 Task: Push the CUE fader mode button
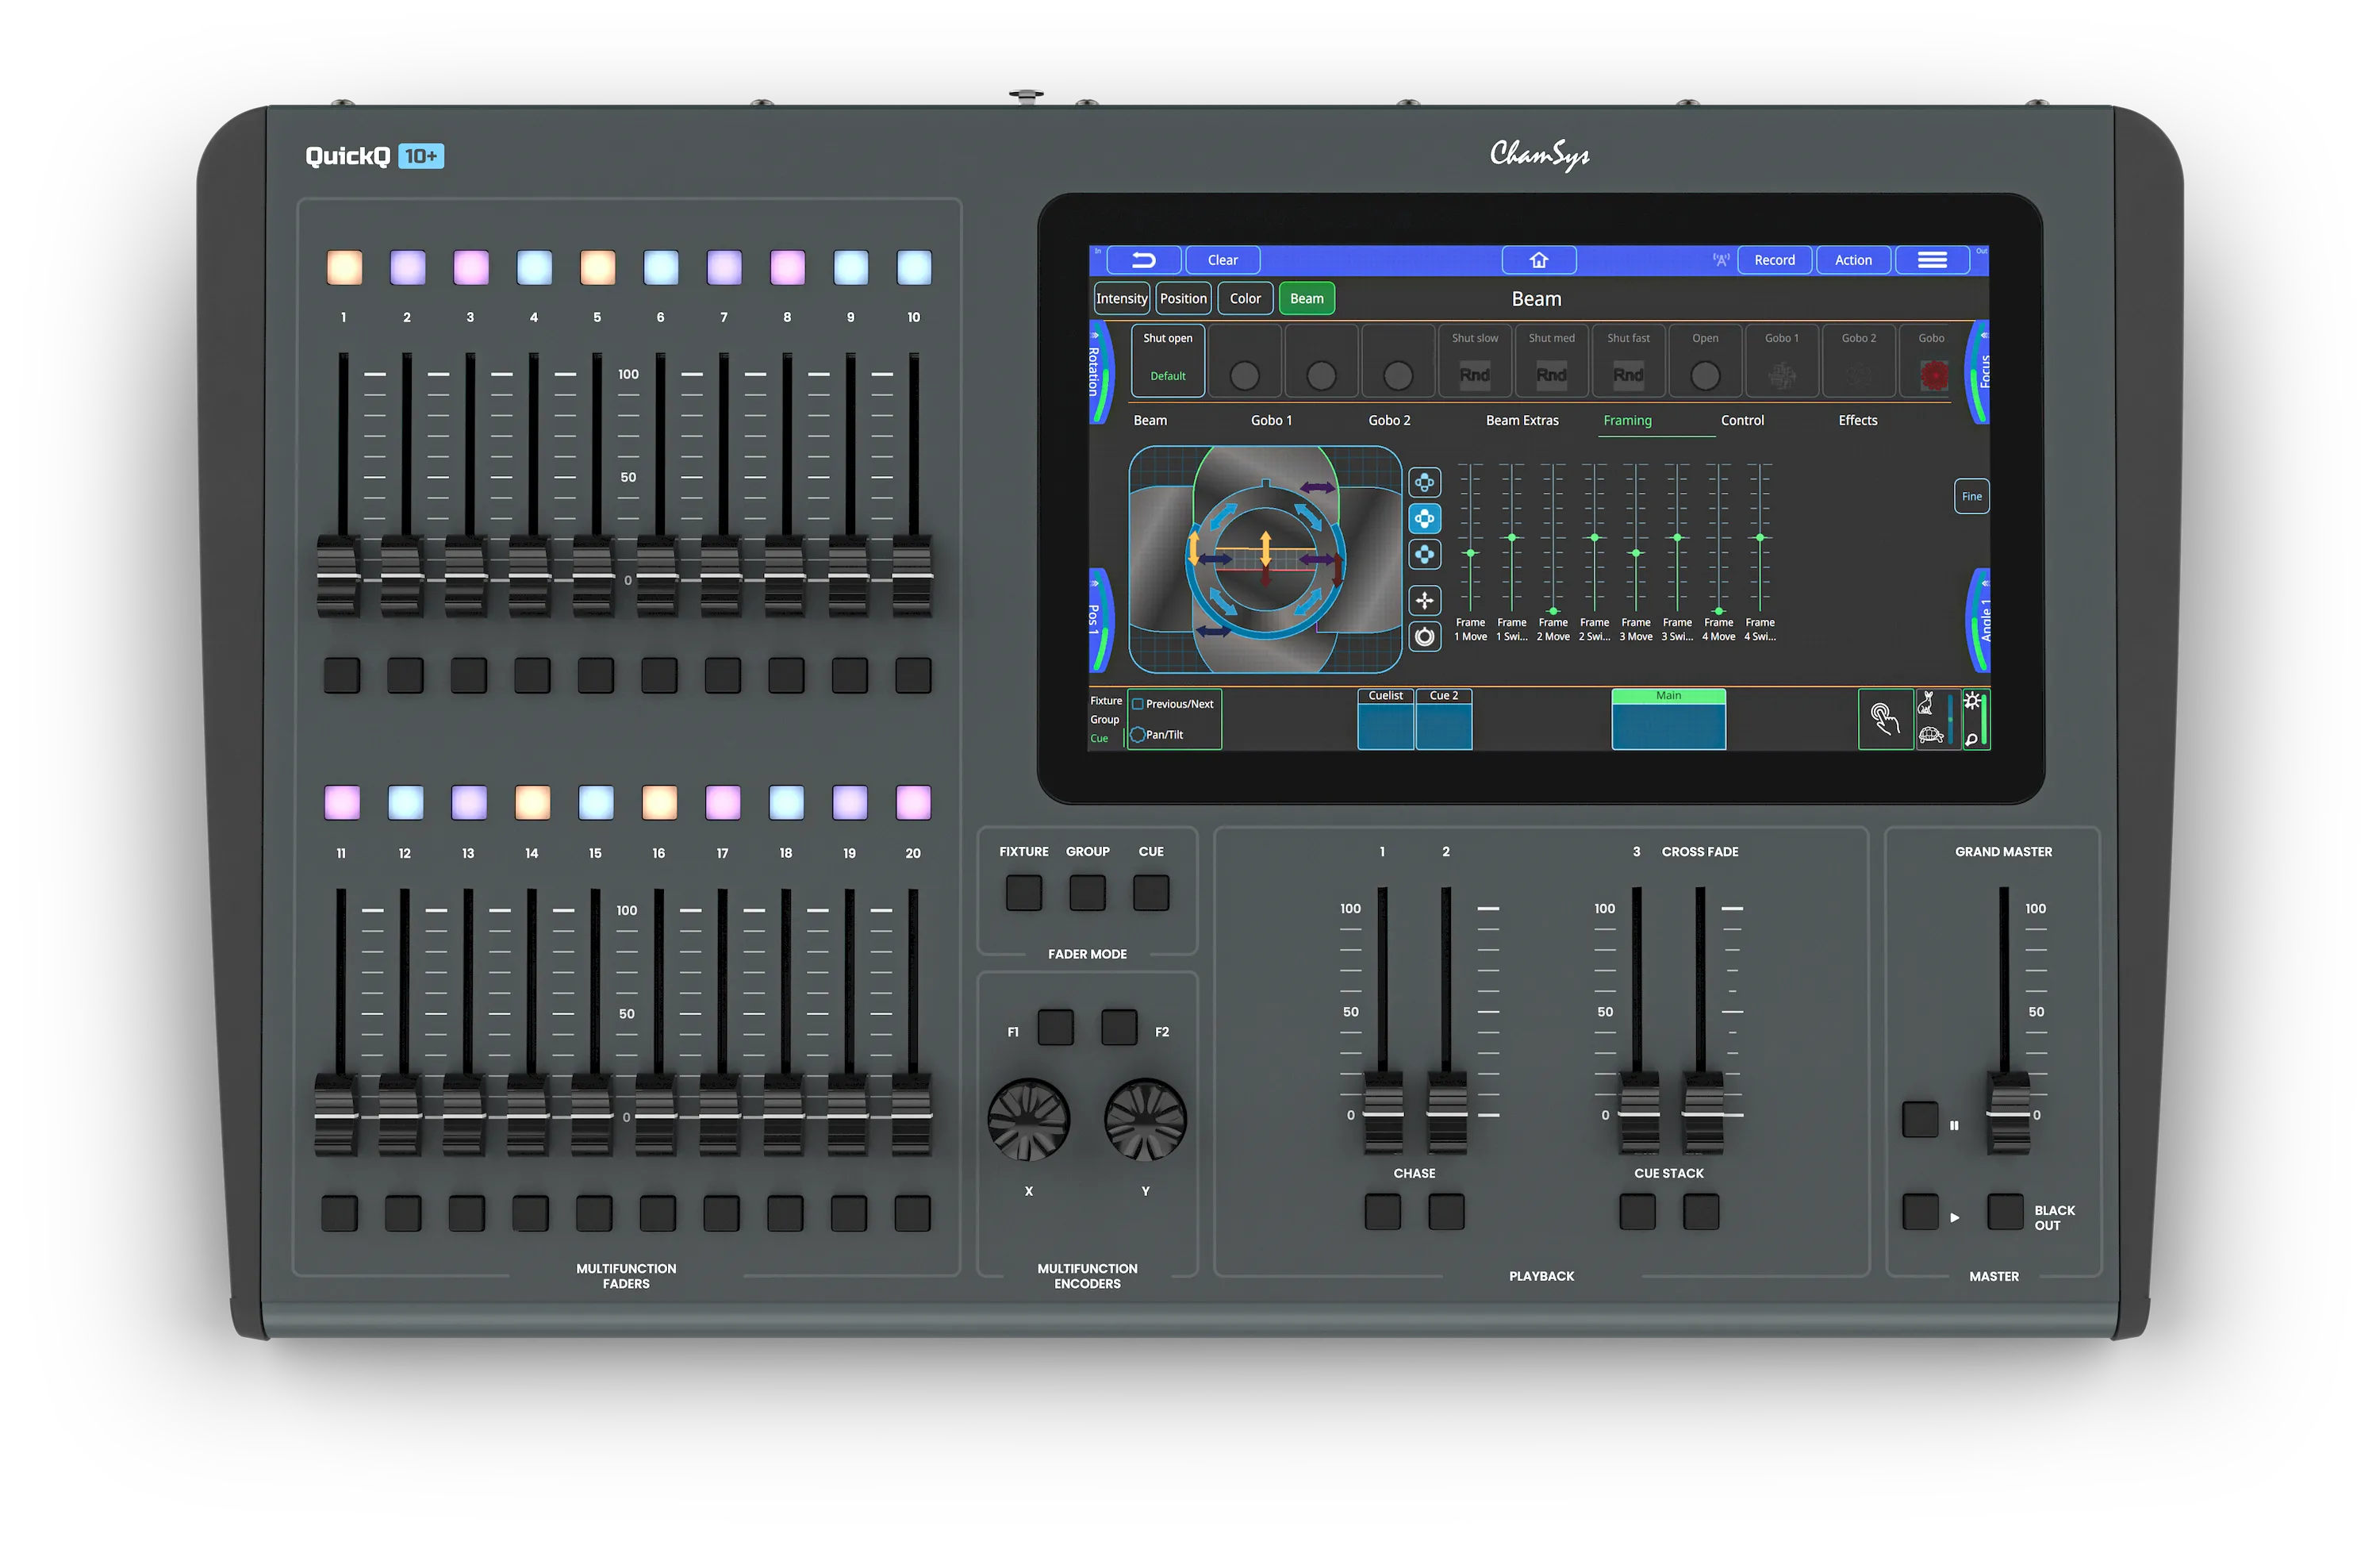pos(1151,893)
